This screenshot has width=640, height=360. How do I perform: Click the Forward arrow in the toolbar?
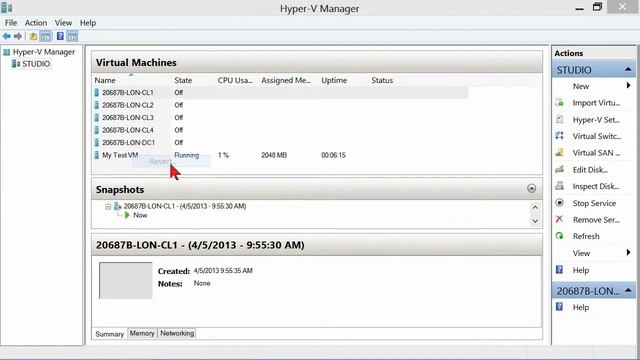[x=18, y=36]
